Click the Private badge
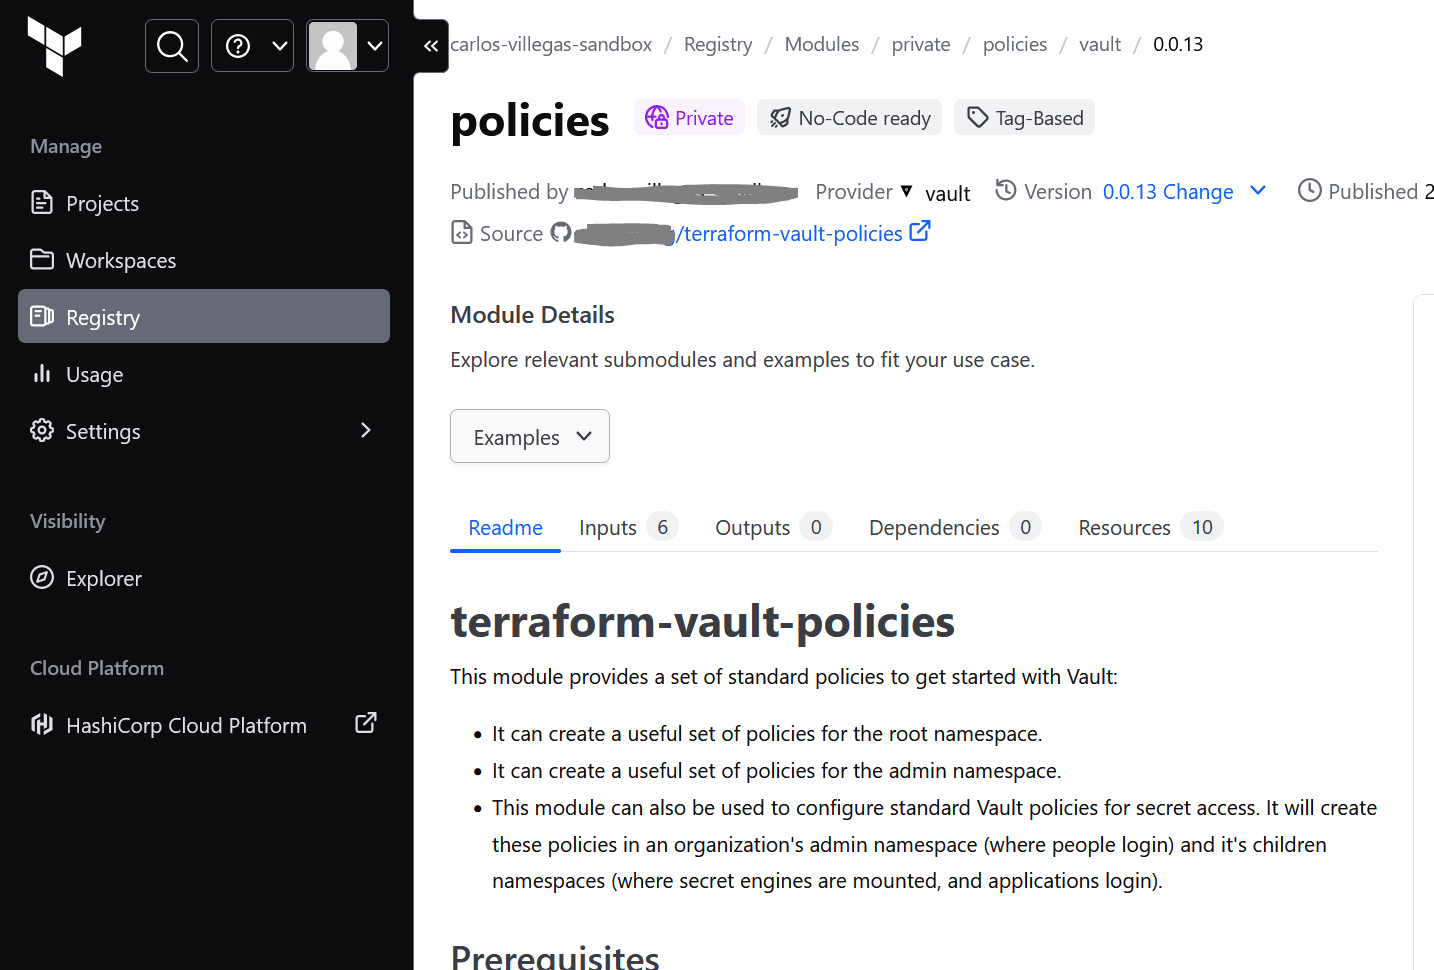This screenshot has width=1434, height=970. pyautogui.click(x=689, y=118)
